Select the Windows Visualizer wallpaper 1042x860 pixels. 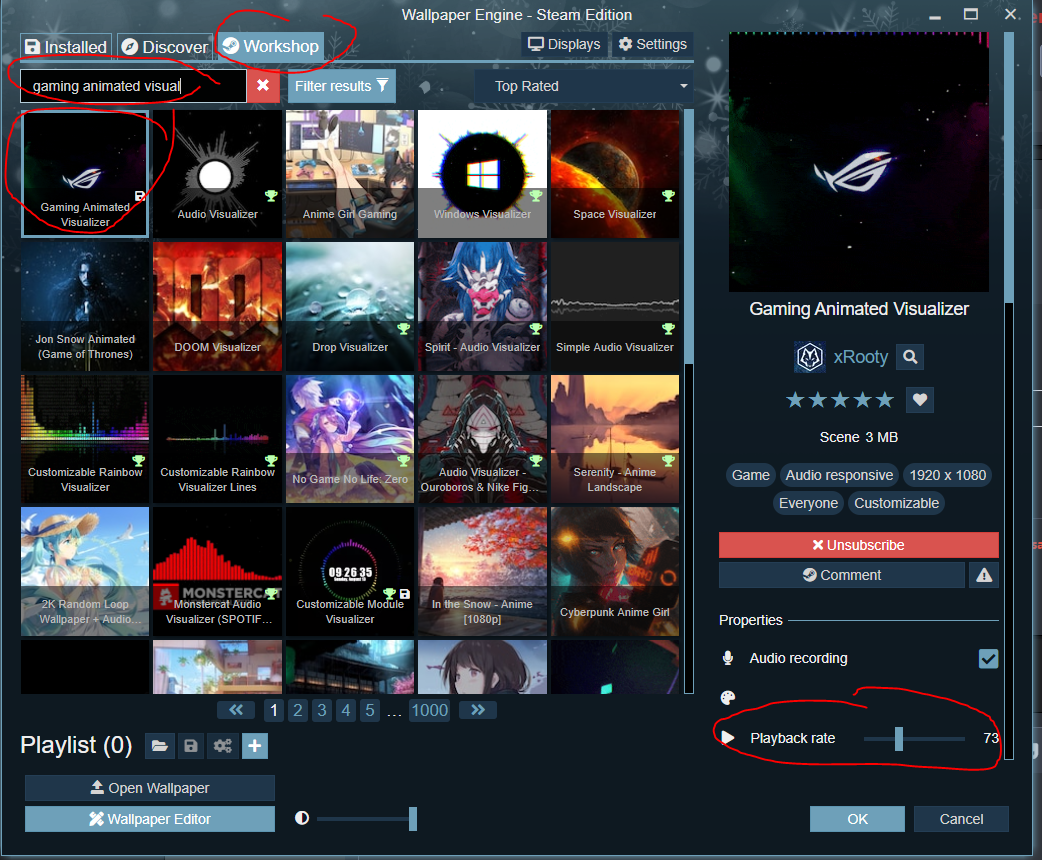tap(482, 174)
